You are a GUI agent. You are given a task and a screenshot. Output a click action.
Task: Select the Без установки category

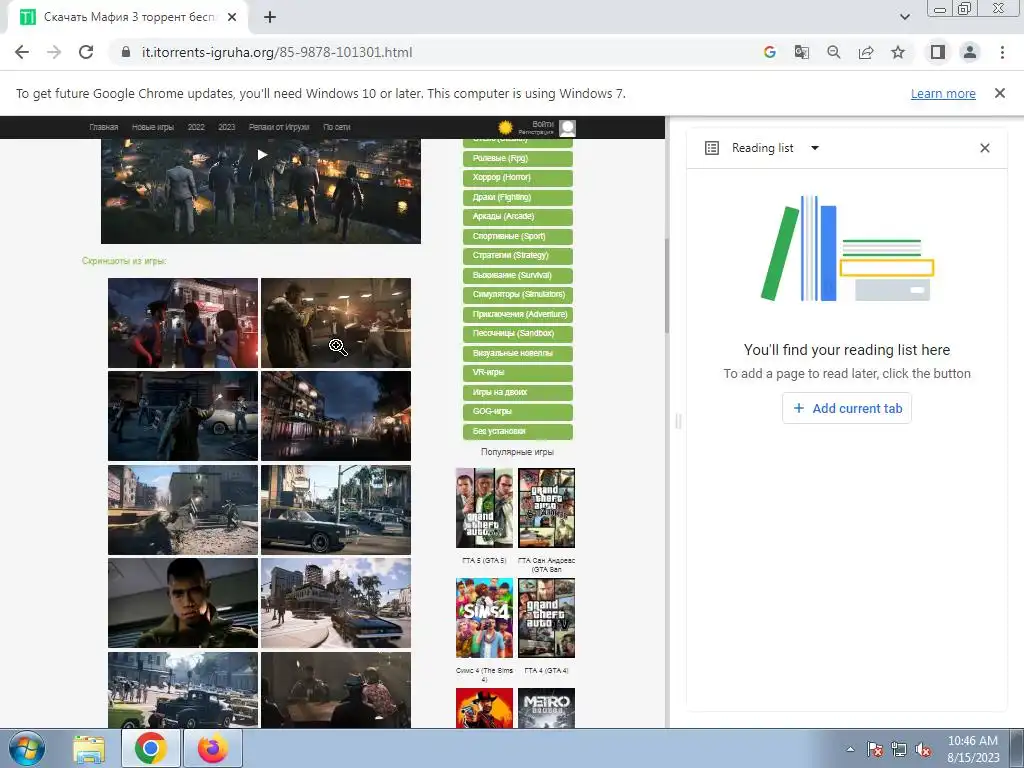coord(518,431)
